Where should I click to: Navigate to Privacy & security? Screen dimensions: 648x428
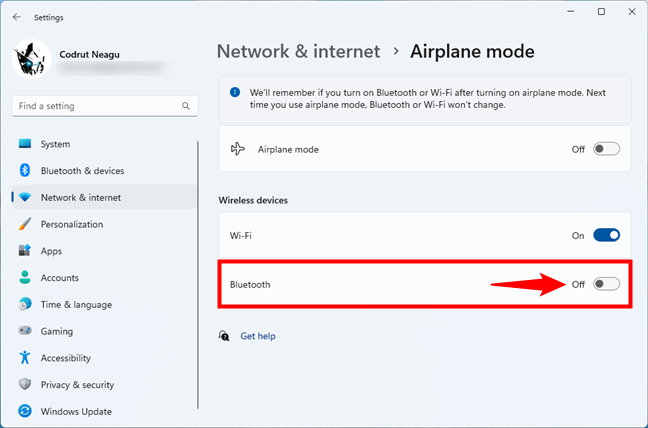click(x=105, y=384)
